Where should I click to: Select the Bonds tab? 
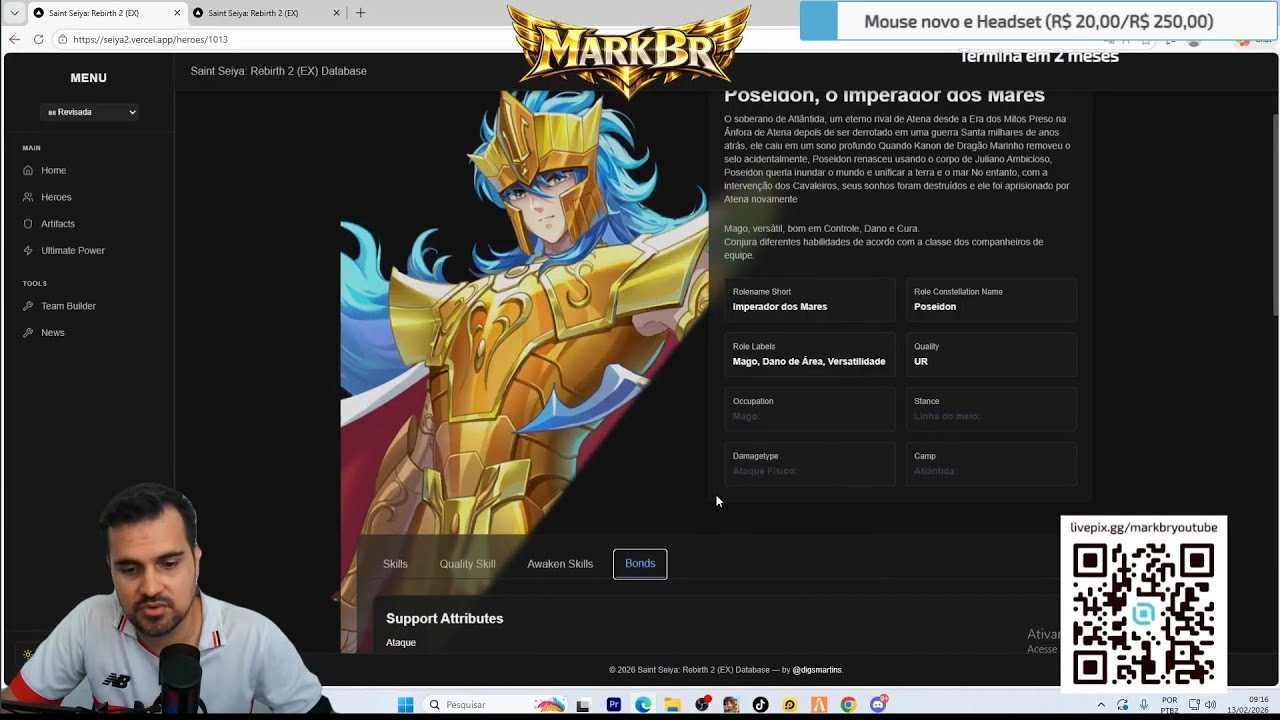(x=640, y=564)
